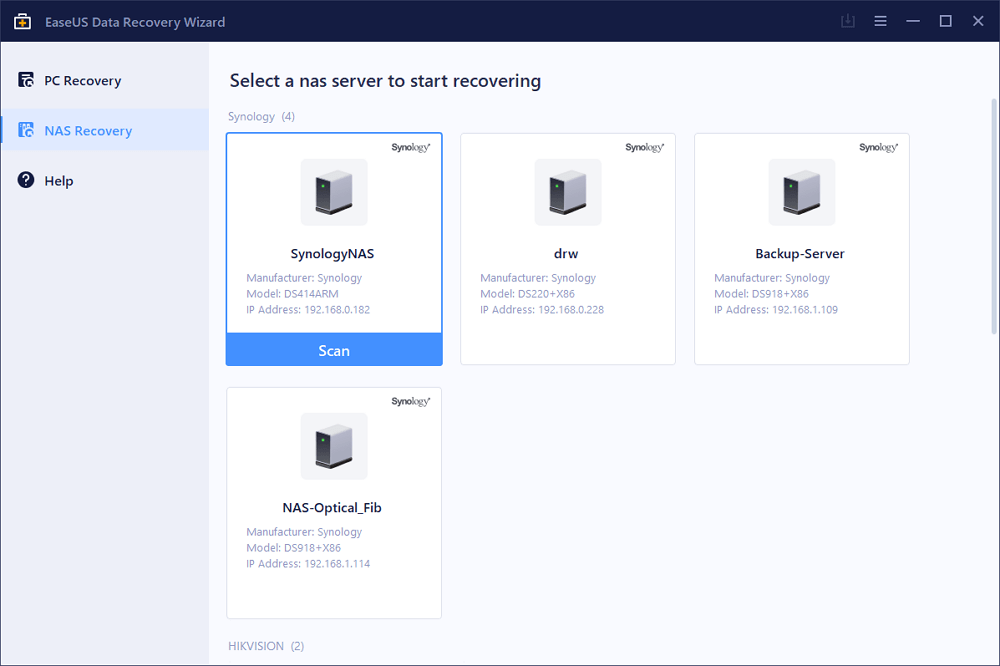Image resolution: width=1000 pixels, height=666 pixels.
Task: Maximize the EaseUS window
Action: click(945, 21)
